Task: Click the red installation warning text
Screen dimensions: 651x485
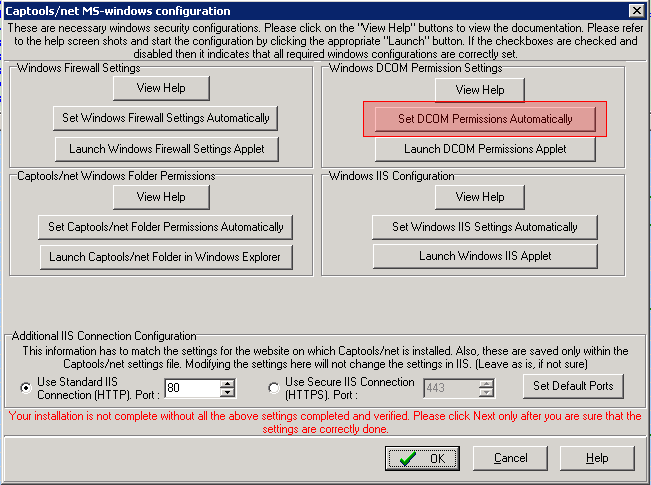Action: tap(325, 422)
